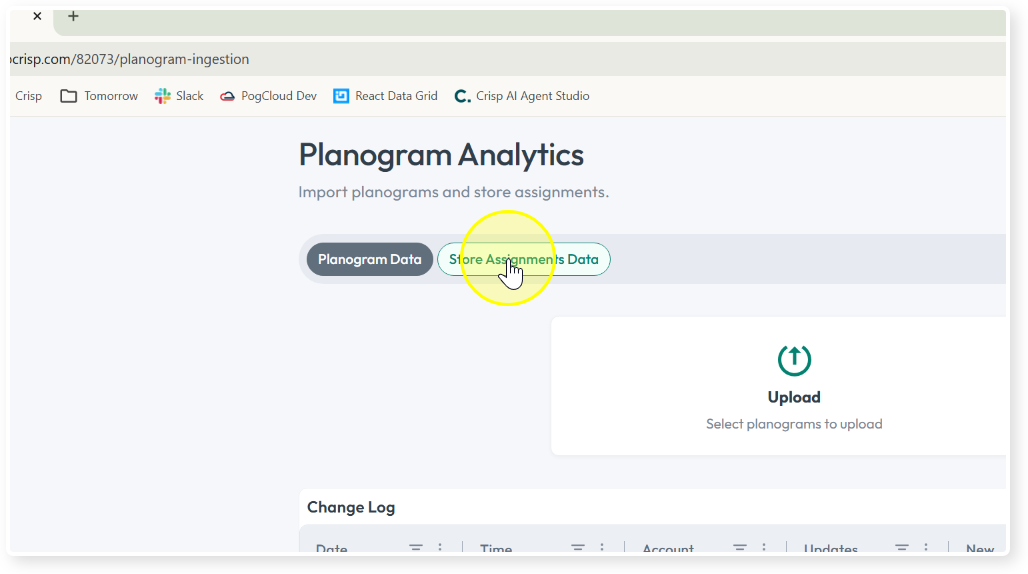Open the Slack bookmark icon
Screen dimensions: 1028x574
tap(163, 96)
